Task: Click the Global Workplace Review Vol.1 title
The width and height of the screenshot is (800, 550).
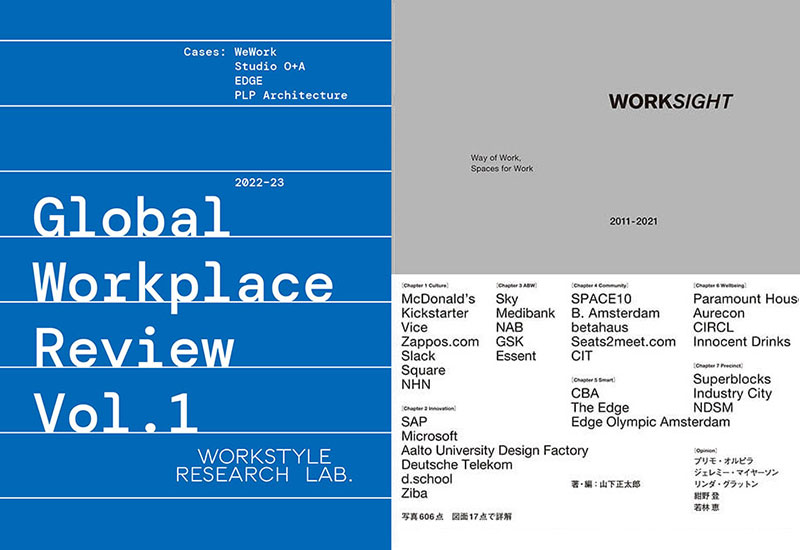Action: coord(184,313)
